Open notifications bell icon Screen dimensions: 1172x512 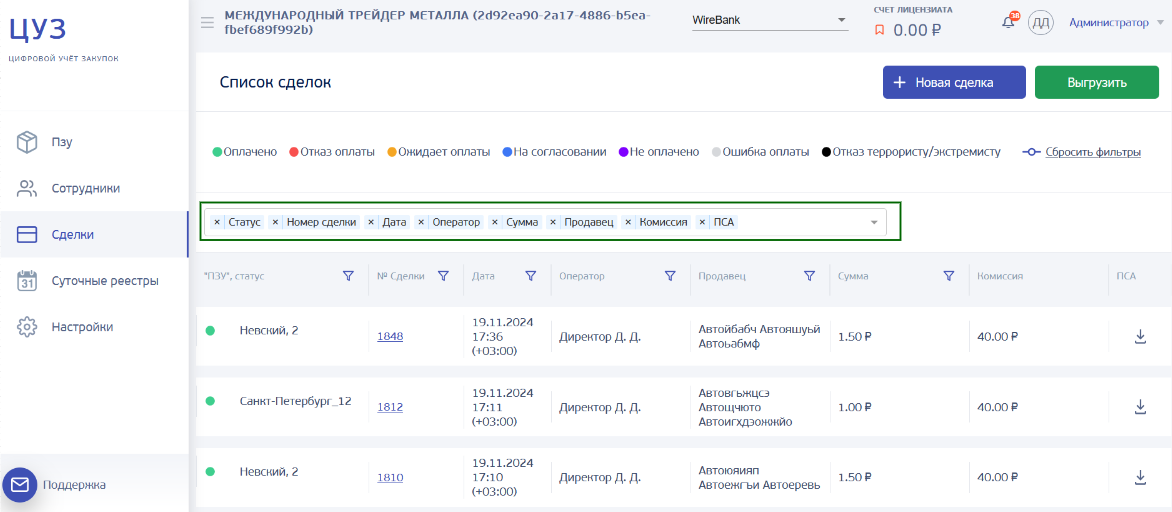click(x=1009, y=21)
